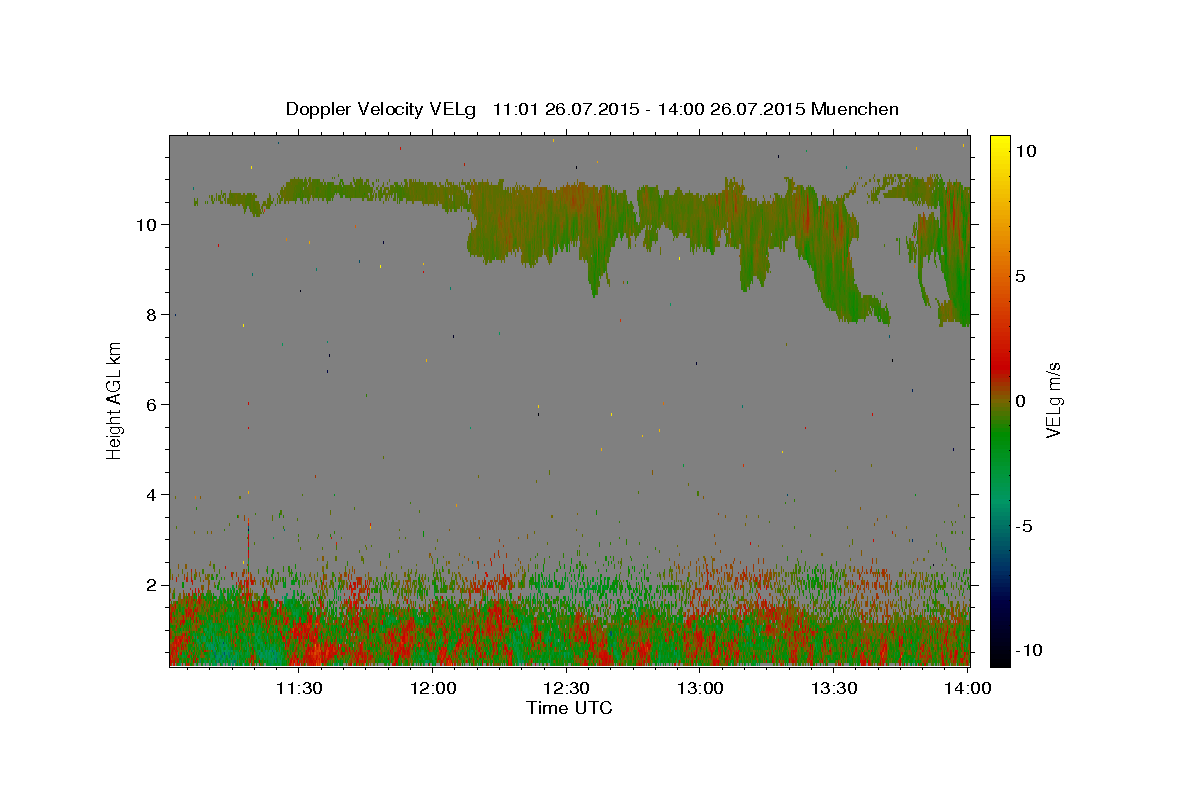Viewport: 1200px width, 800px height.
Task: Click the 12:00 time tick label
Action: point(433,688)
